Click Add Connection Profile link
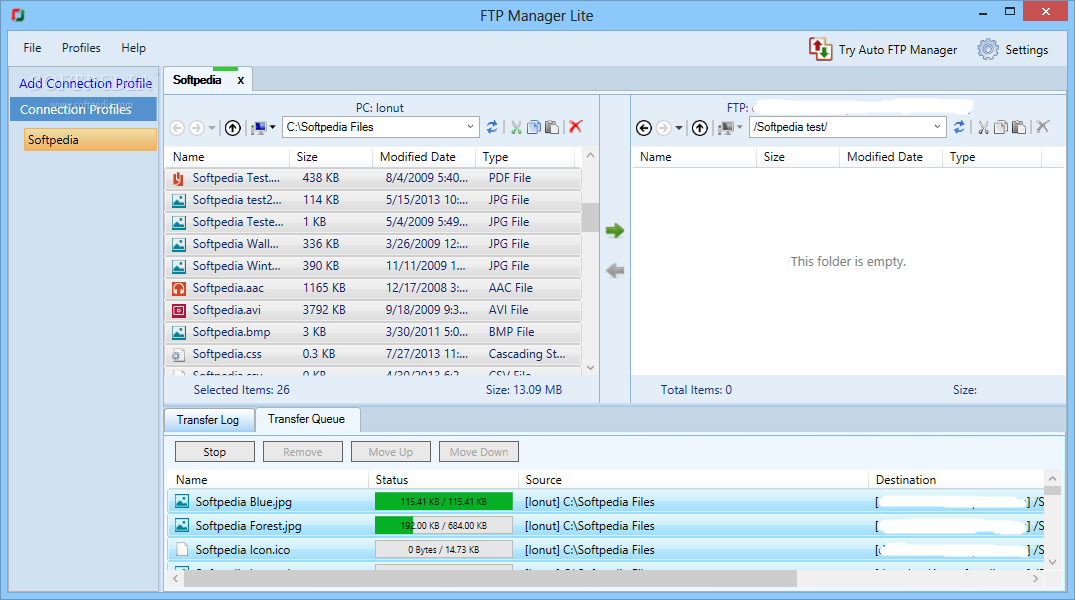The width and height of the screenshot is (1075, 600). tap(86, 84)
